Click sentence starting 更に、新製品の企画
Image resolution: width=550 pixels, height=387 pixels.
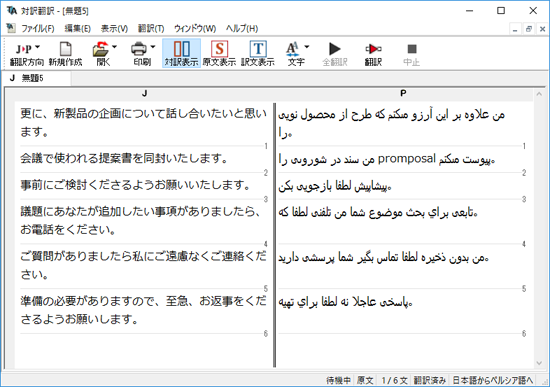pyautogui.click(x=143, y=123)
